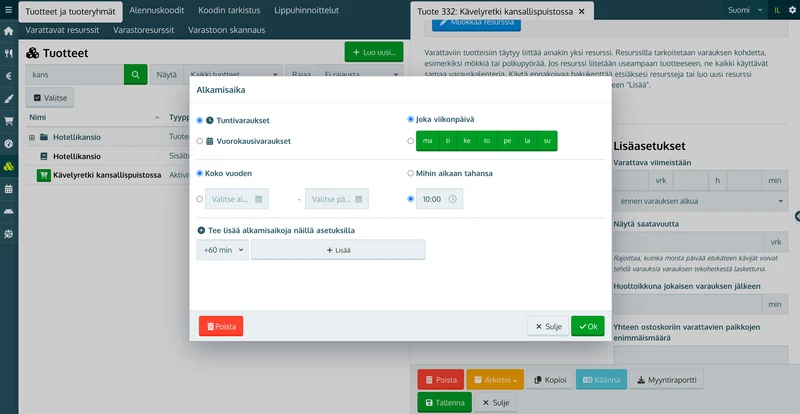Image resolution: width=800 pixels, height=414 pixels.
Task: Sort the Nimi column by its arrow
Action: (x=157, y=118)
